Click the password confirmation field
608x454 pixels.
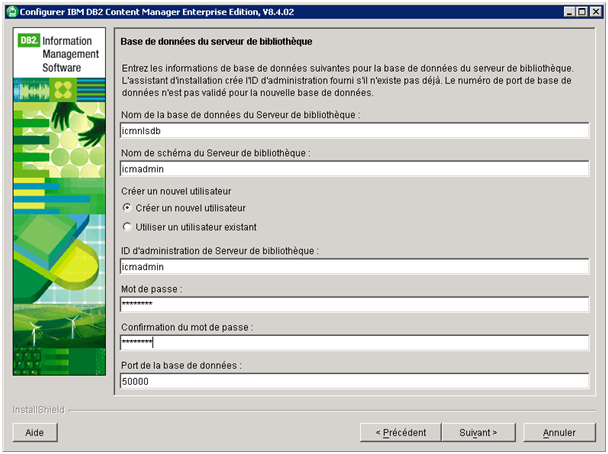[354, 343]
